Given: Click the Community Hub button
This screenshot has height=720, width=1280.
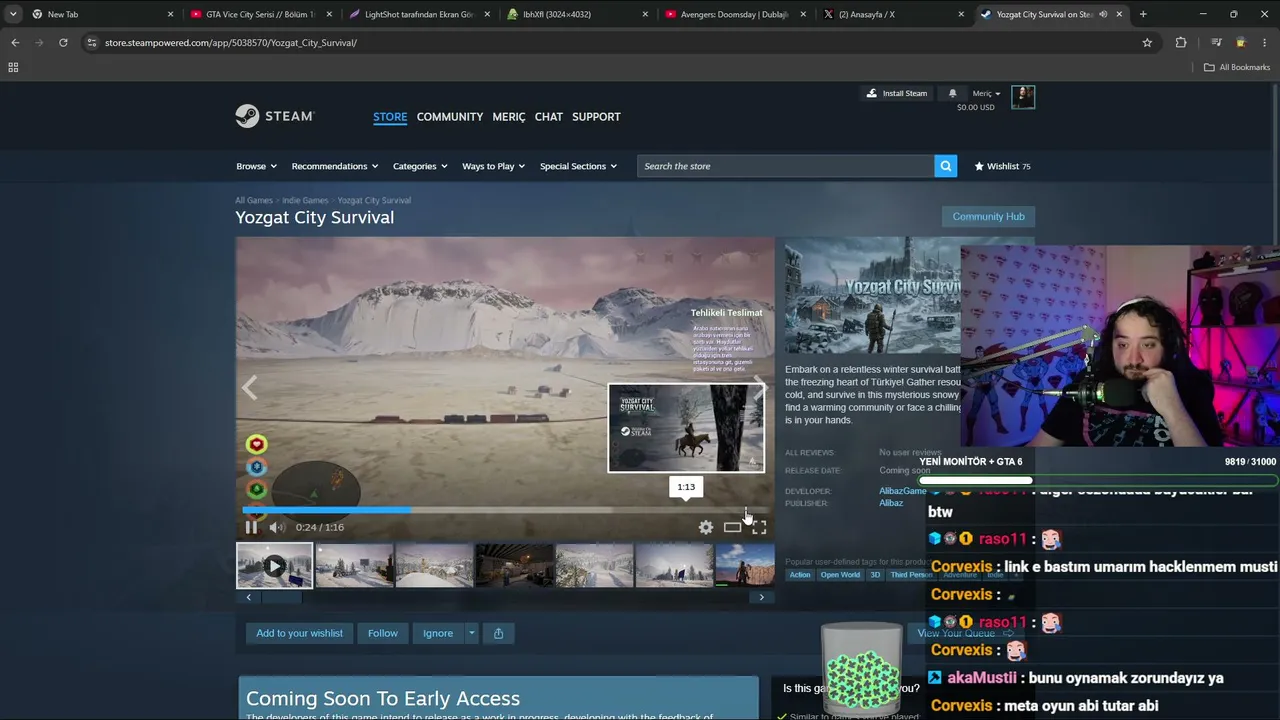Looking at the screenshot, I should coord(988,216).
